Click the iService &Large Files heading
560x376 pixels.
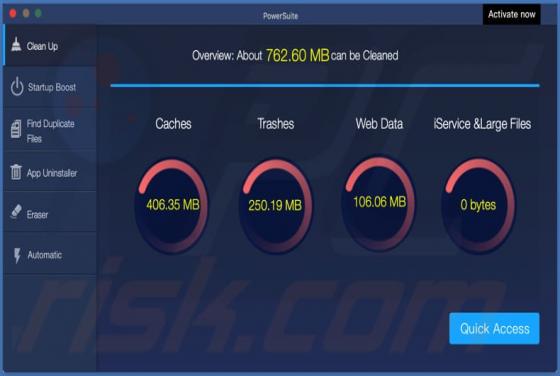point(482,124)
